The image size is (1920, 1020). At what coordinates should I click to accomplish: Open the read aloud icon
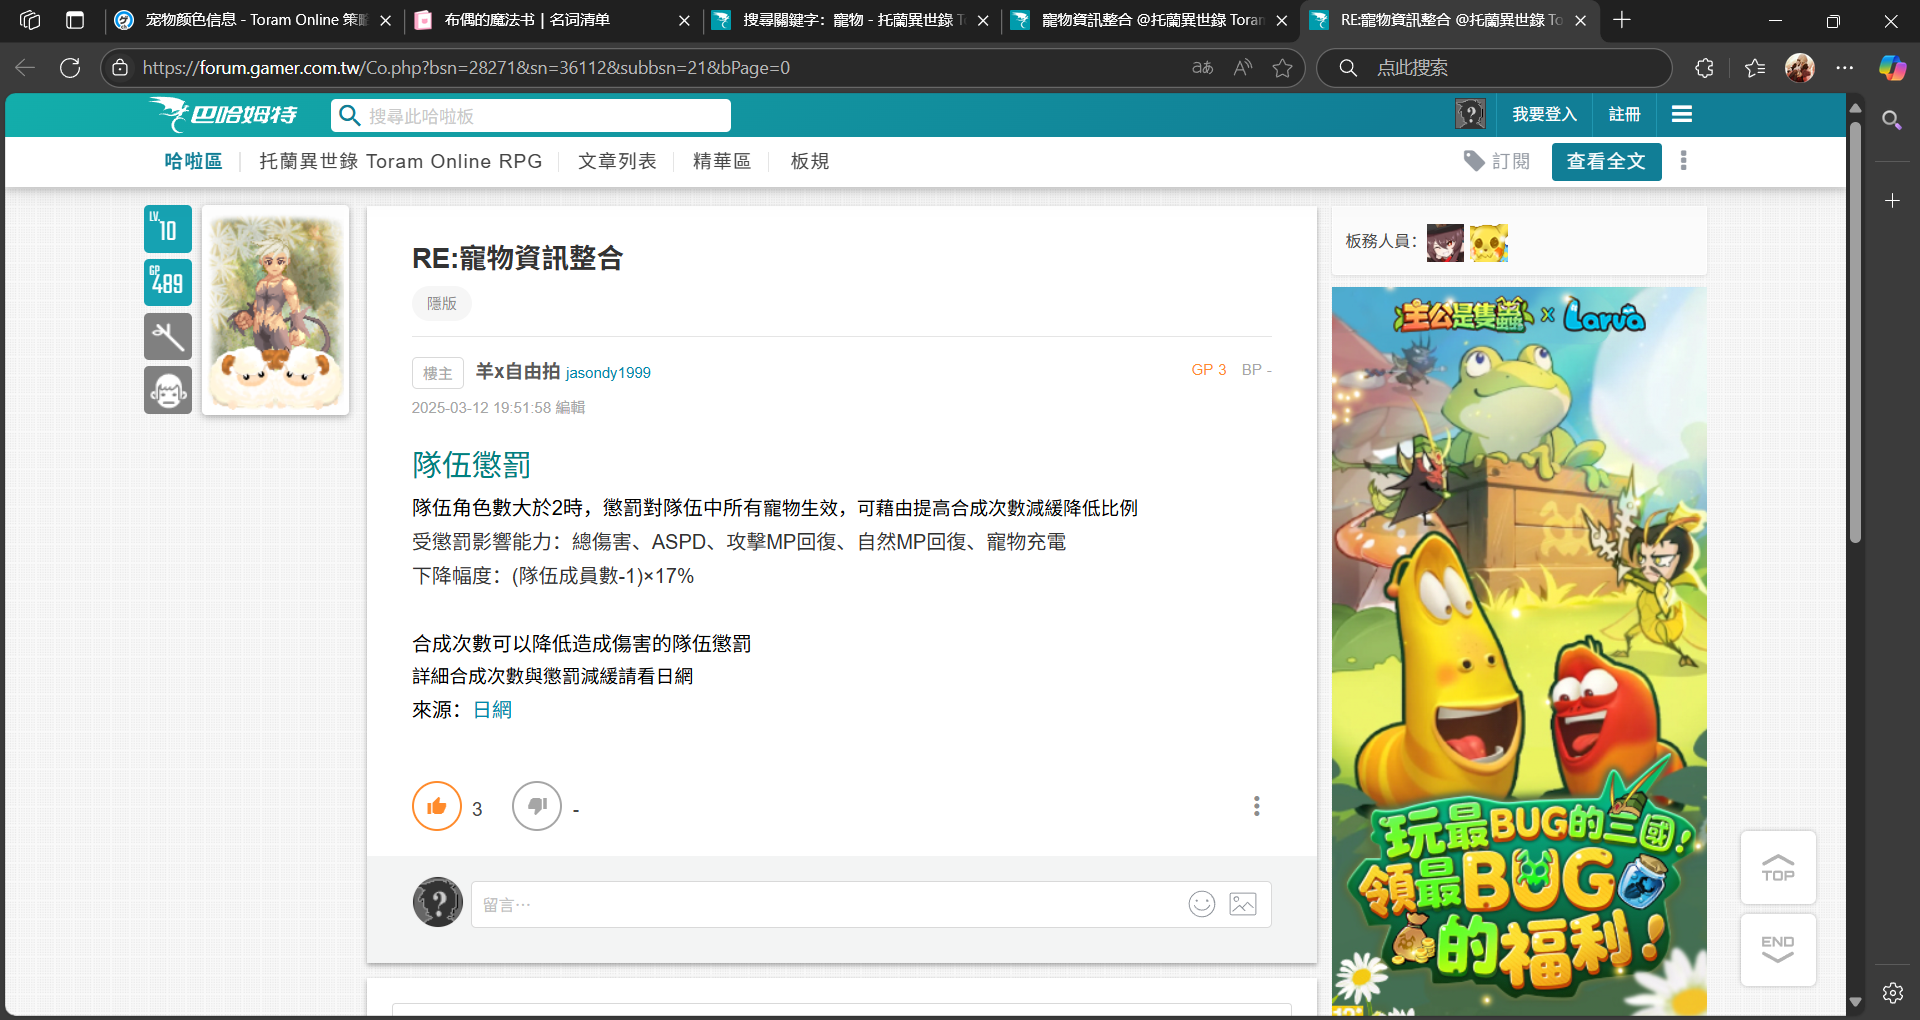coord(1243,68)
